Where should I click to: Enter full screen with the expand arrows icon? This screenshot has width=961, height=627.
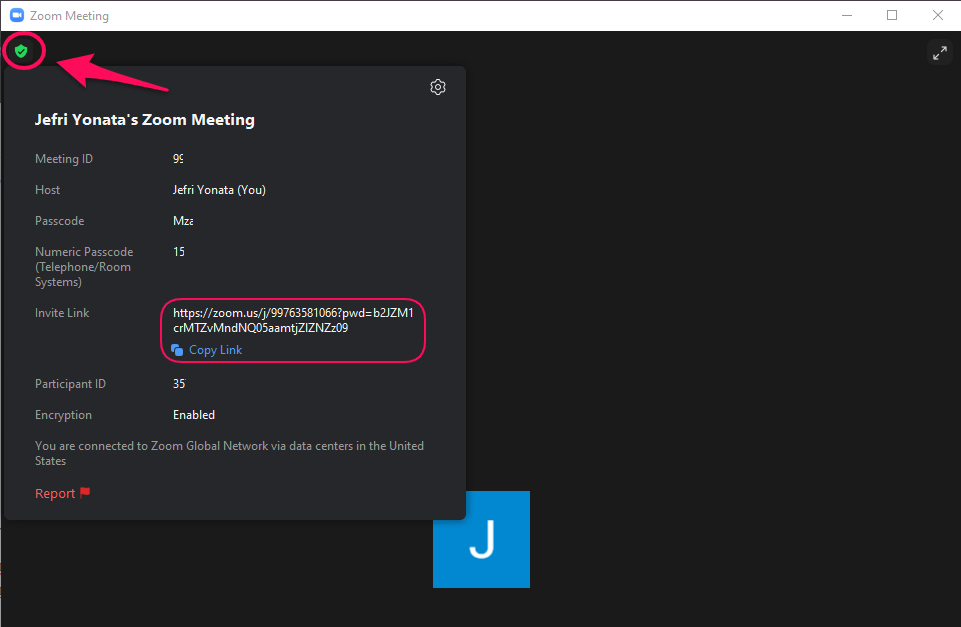pyautogui.click(x=940, y=53)
